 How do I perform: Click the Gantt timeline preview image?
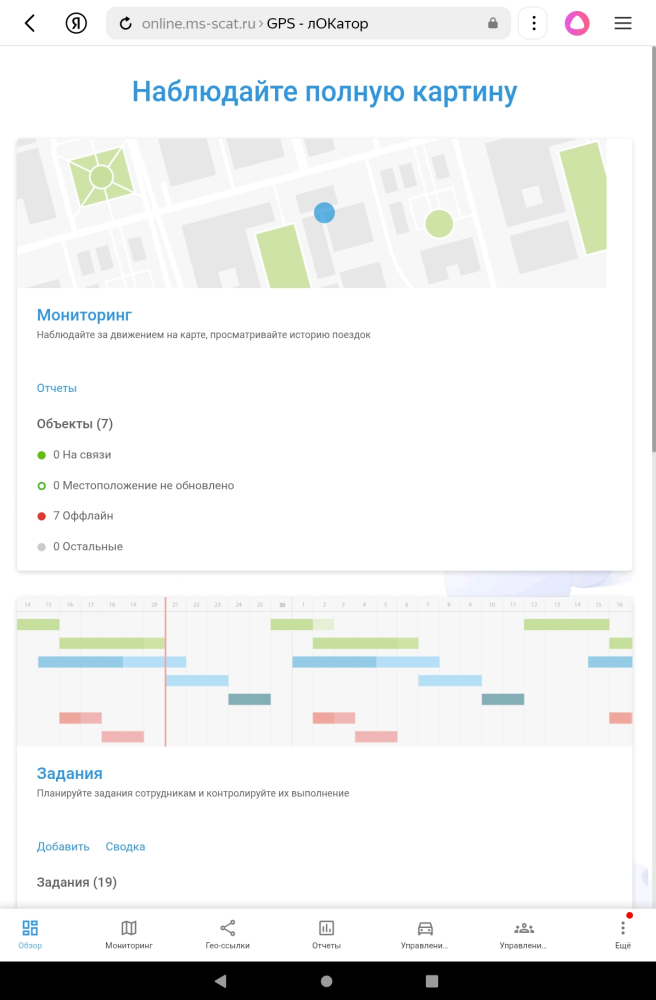pyautogui.click(x=324, y=672)
